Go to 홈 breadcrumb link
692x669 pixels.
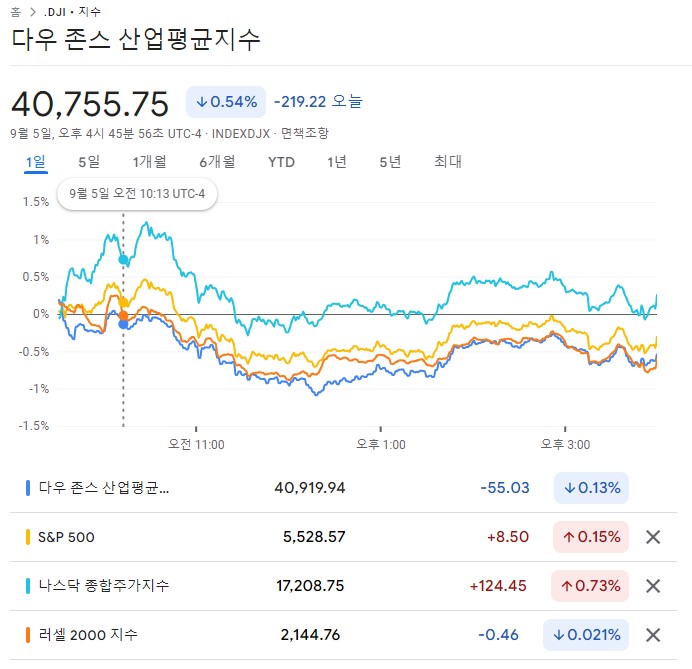coord(15,11)
